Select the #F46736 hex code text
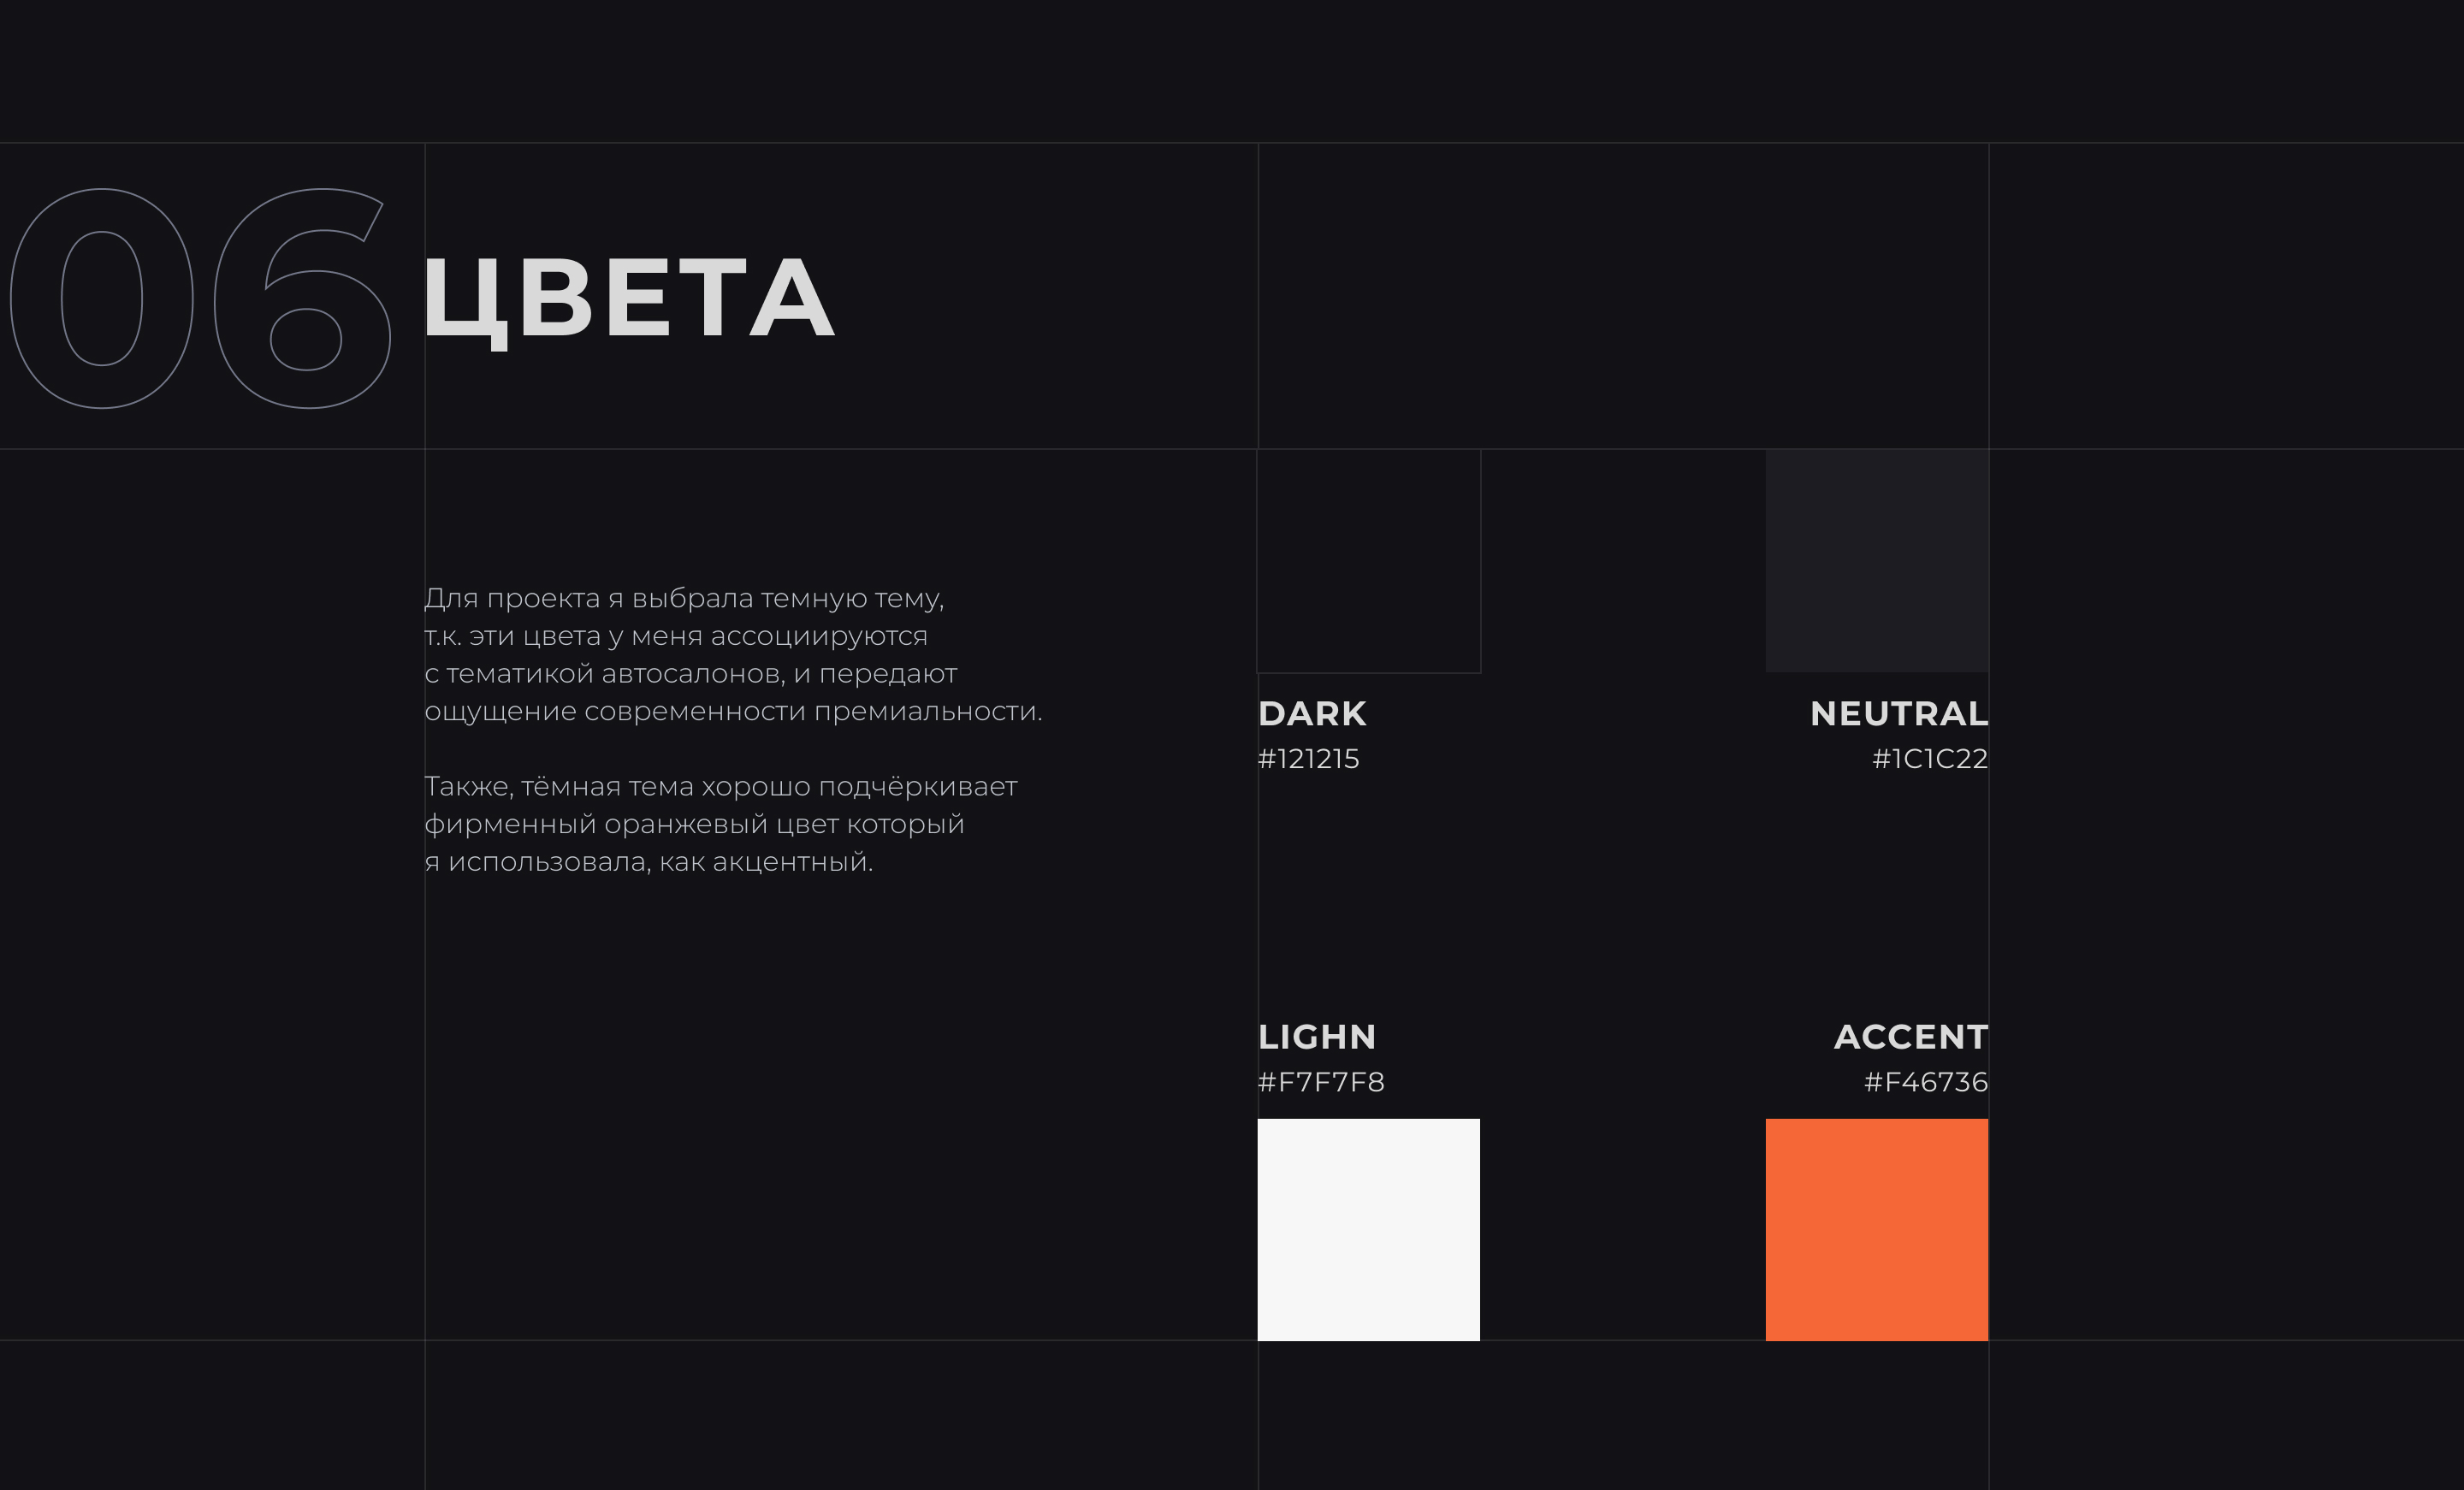Image resolution: width=2464 pixels, height=1490 pixels. click(x=1925, y=1082)
